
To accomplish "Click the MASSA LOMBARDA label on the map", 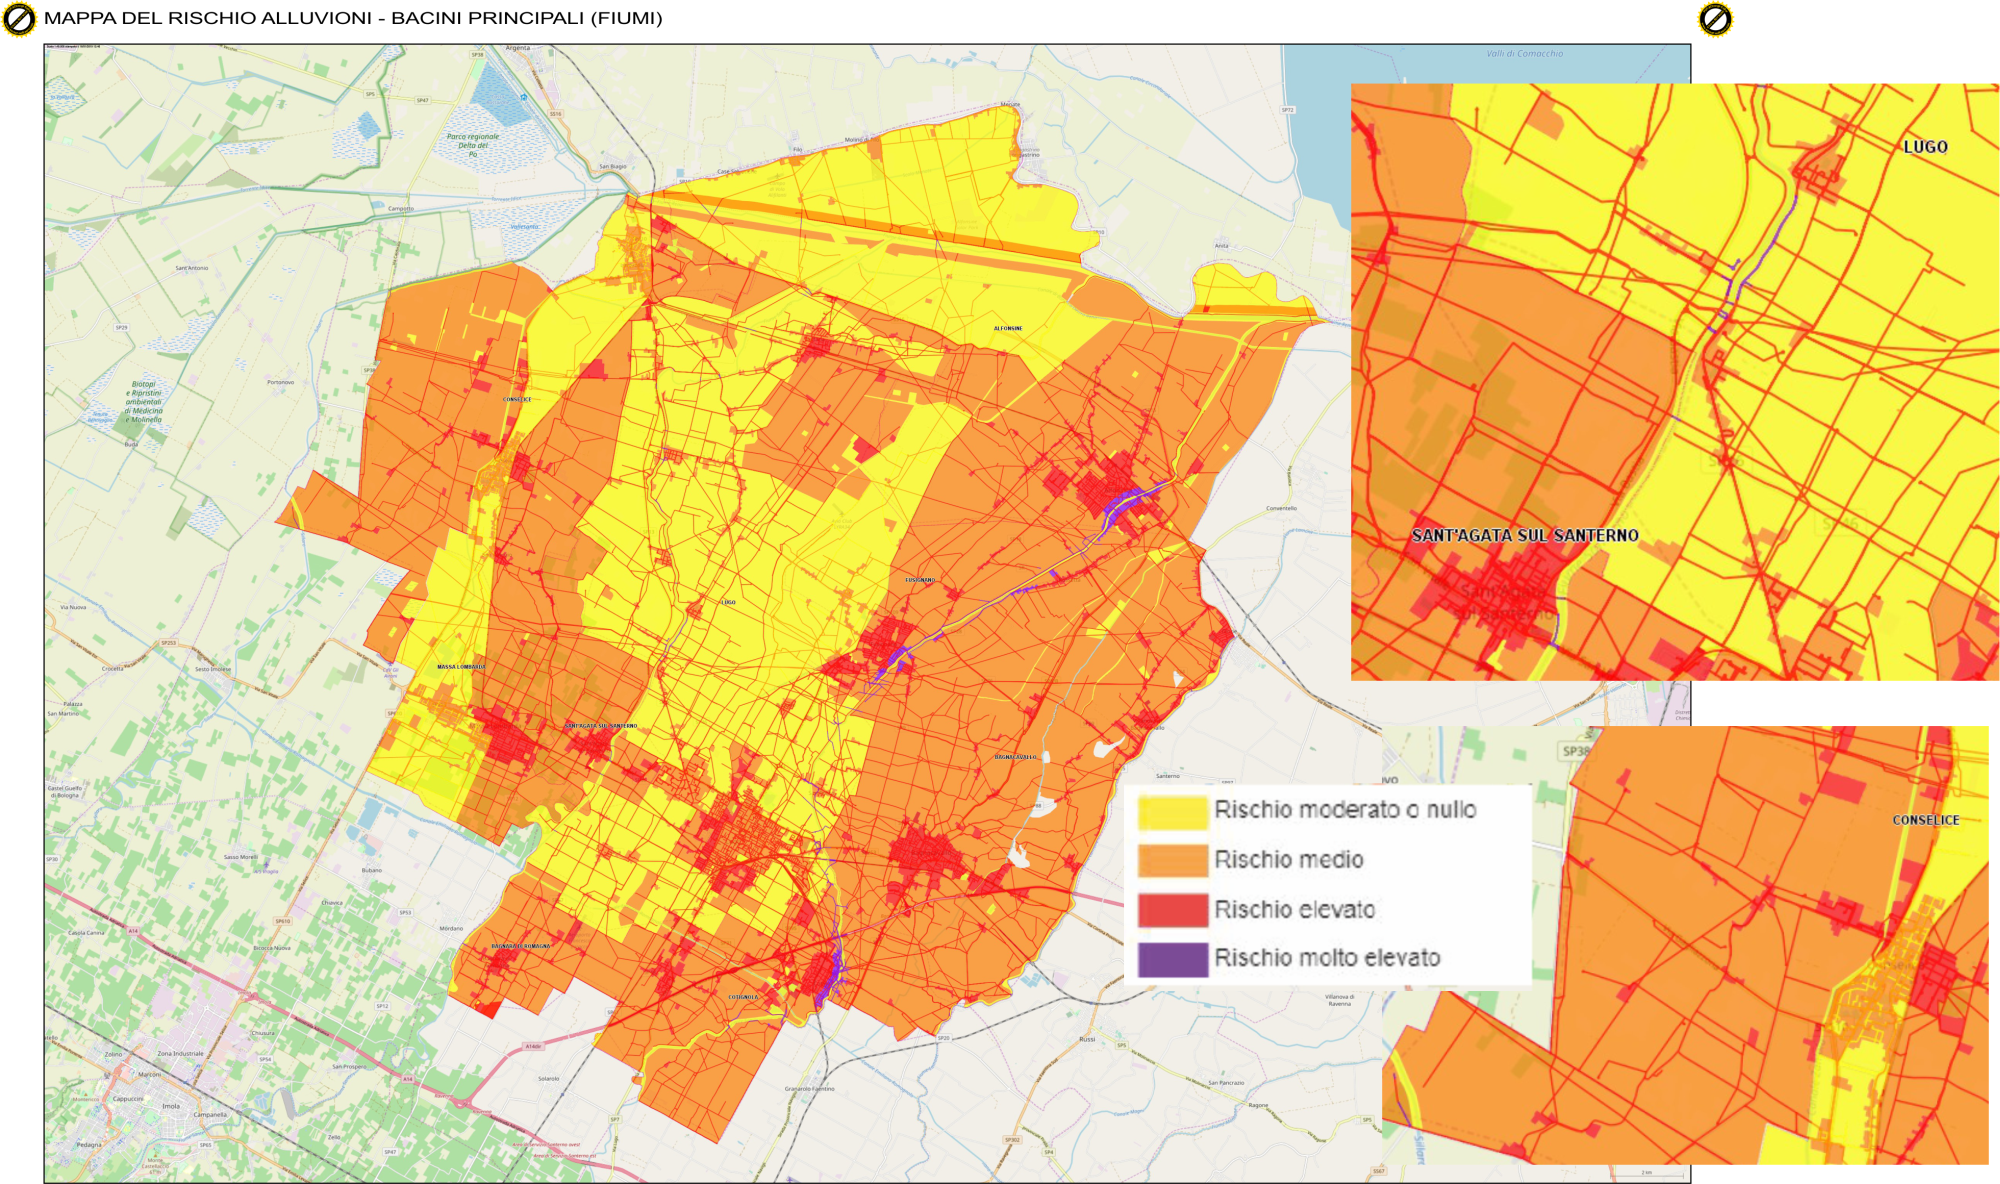I will point(461,667).
